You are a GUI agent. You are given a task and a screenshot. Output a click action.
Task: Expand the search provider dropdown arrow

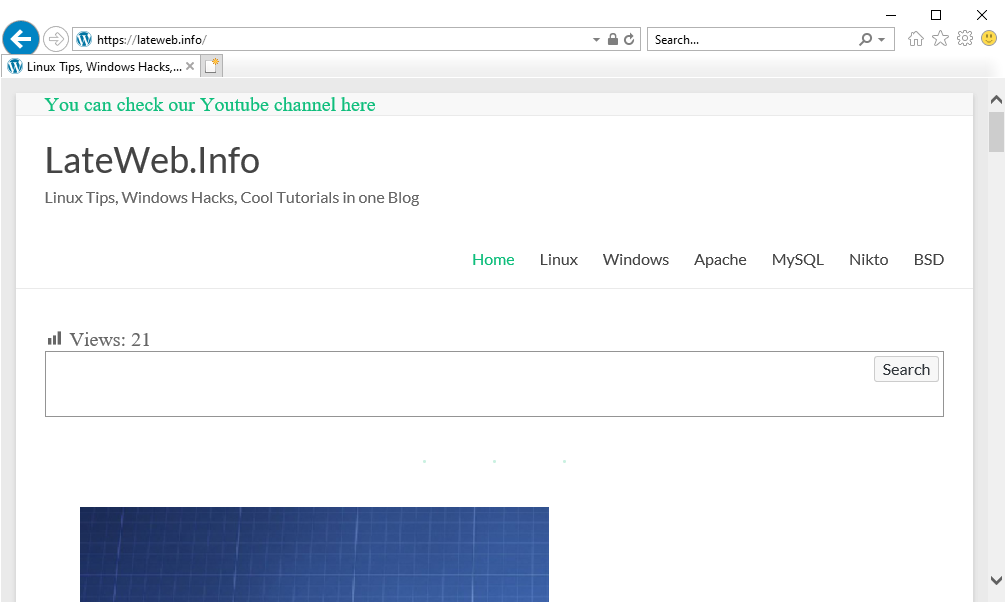coord(881,40)
